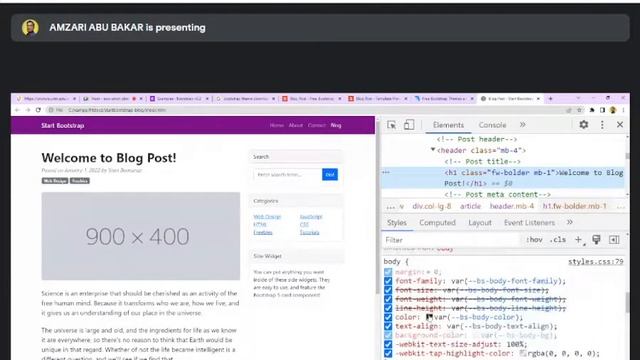
Task: Toggle the computed styles sidebar icon
Action: point(614,240)
